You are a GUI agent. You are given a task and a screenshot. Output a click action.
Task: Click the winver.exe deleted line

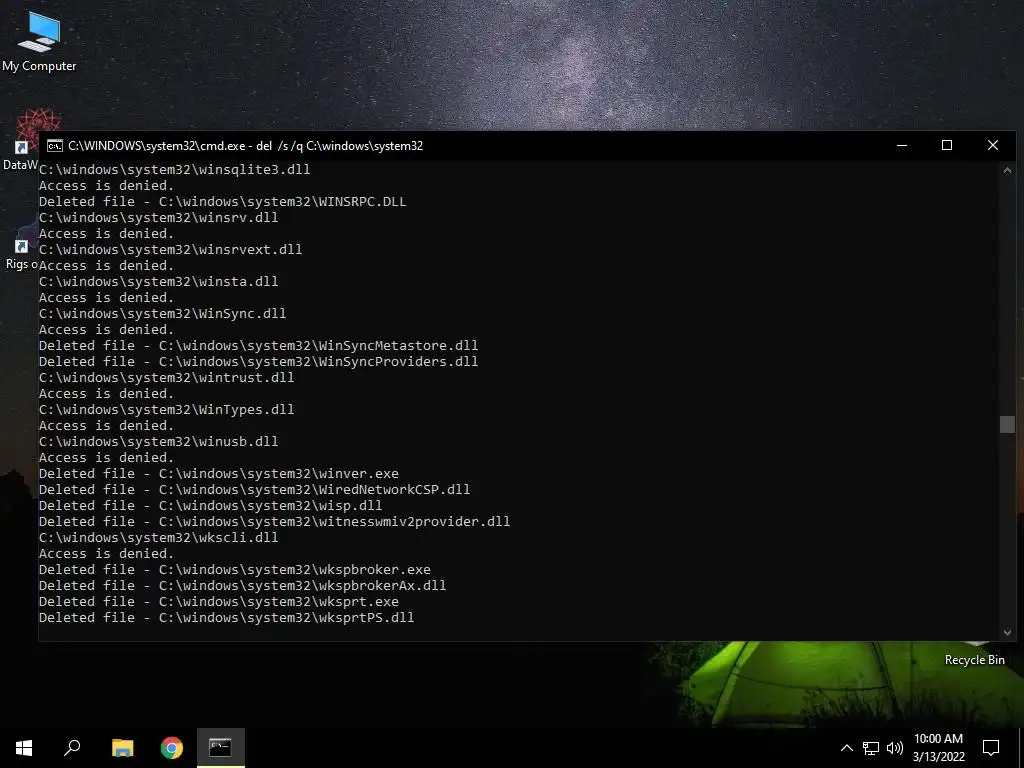[219, 473]
